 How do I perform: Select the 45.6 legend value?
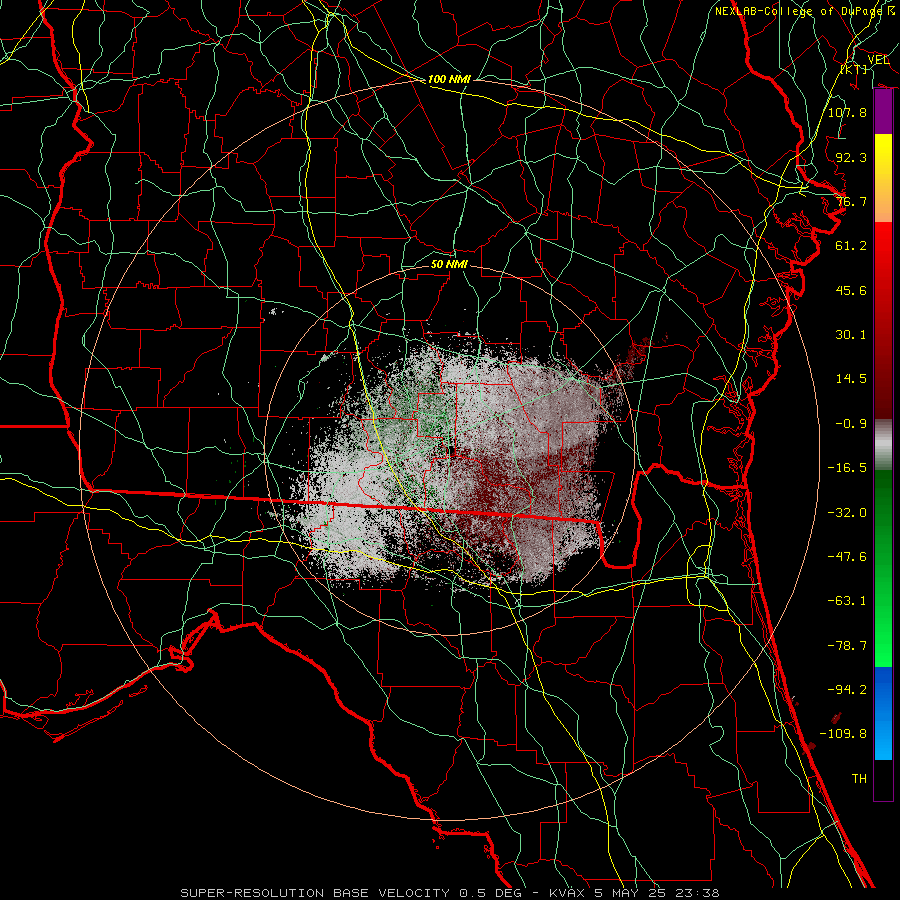click(851, 290)
